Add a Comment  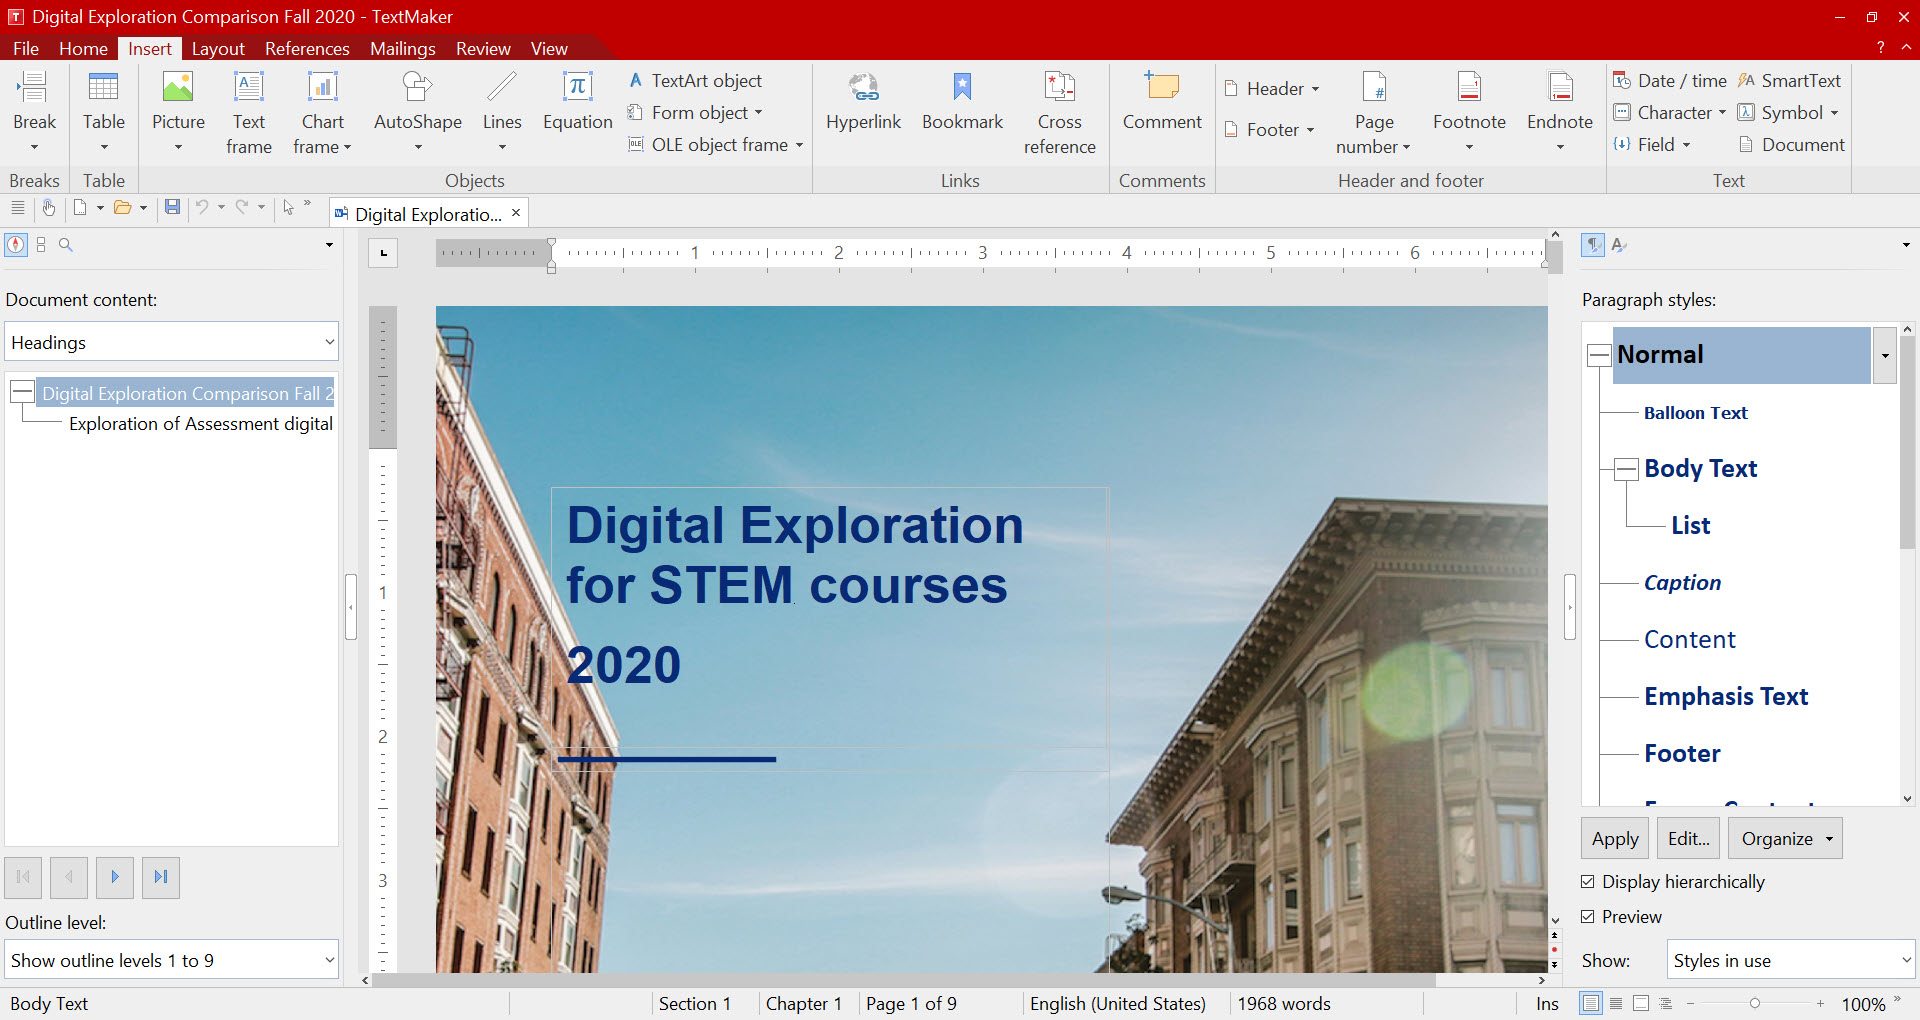click(1162, 102)
